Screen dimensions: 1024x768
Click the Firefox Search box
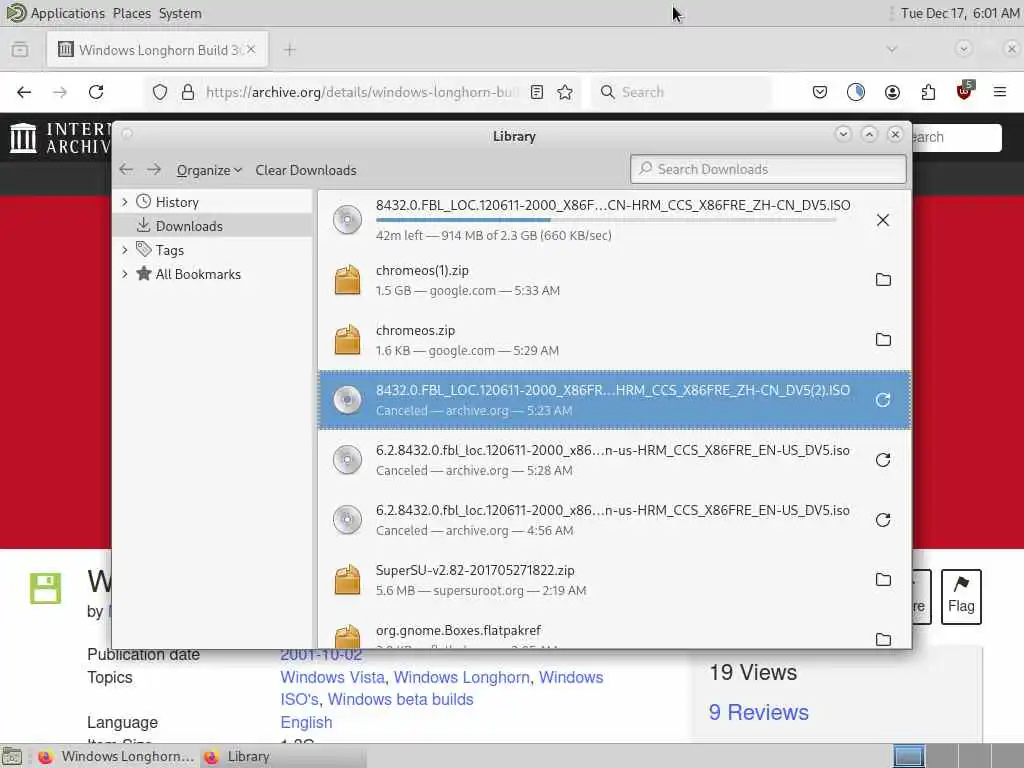(x=681, y=92)
